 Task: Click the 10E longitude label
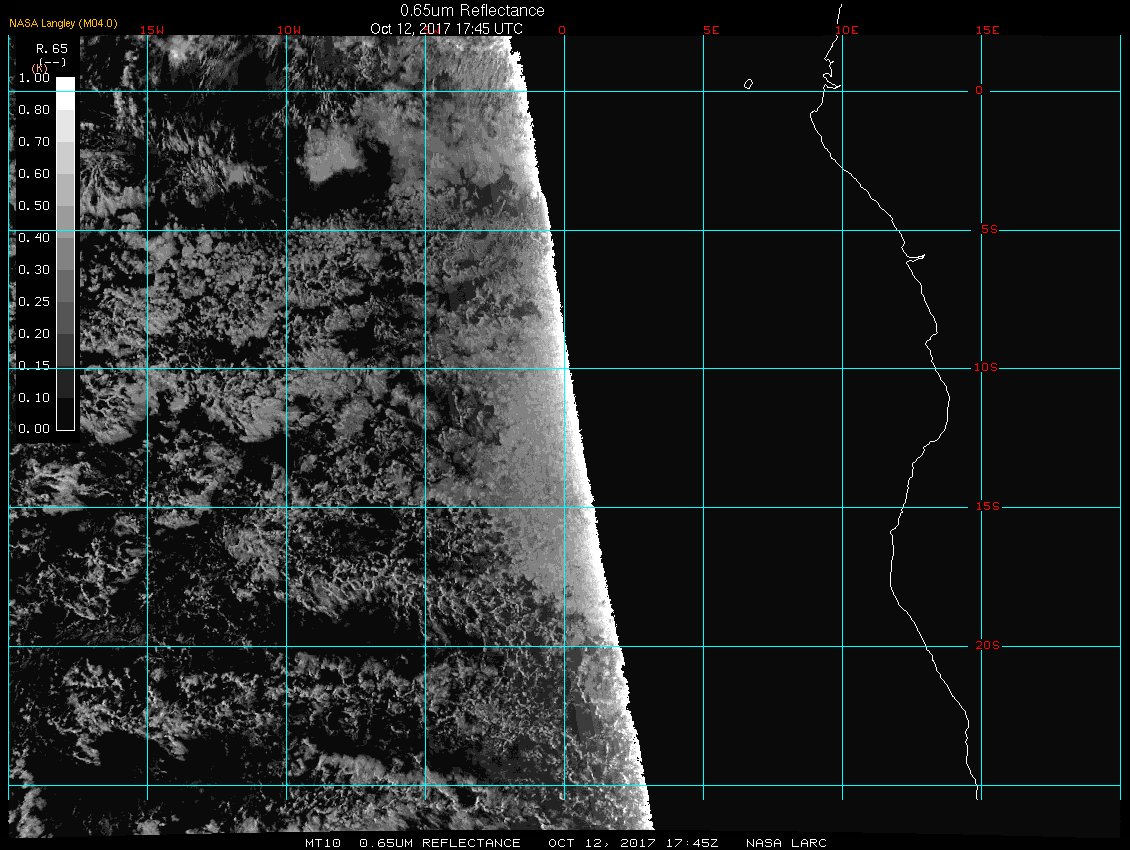coord(847,30)
